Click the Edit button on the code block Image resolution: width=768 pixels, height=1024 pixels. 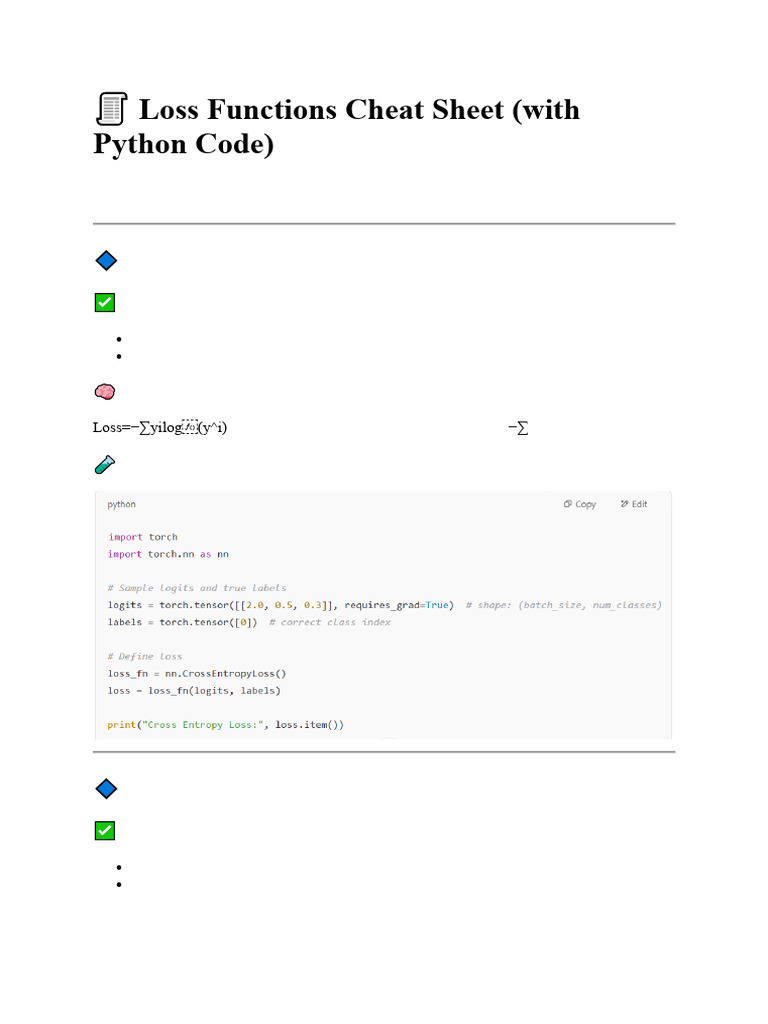pos(633,504)
